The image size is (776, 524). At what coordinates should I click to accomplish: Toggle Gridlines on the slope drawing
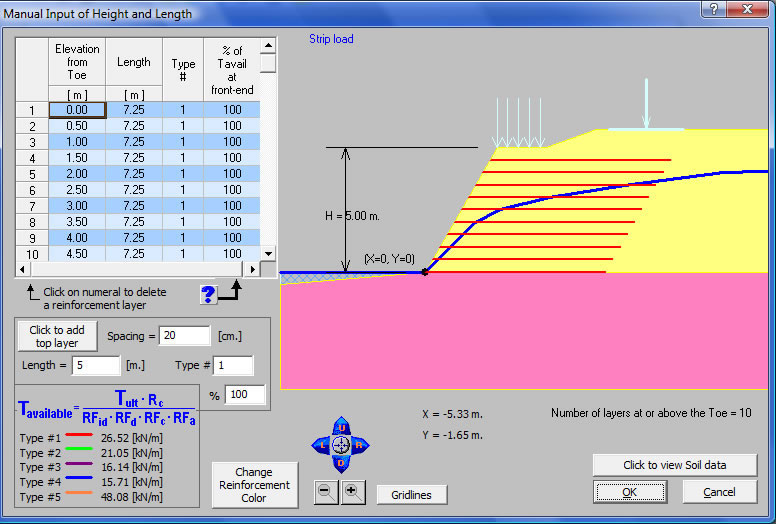coord(411,495)
